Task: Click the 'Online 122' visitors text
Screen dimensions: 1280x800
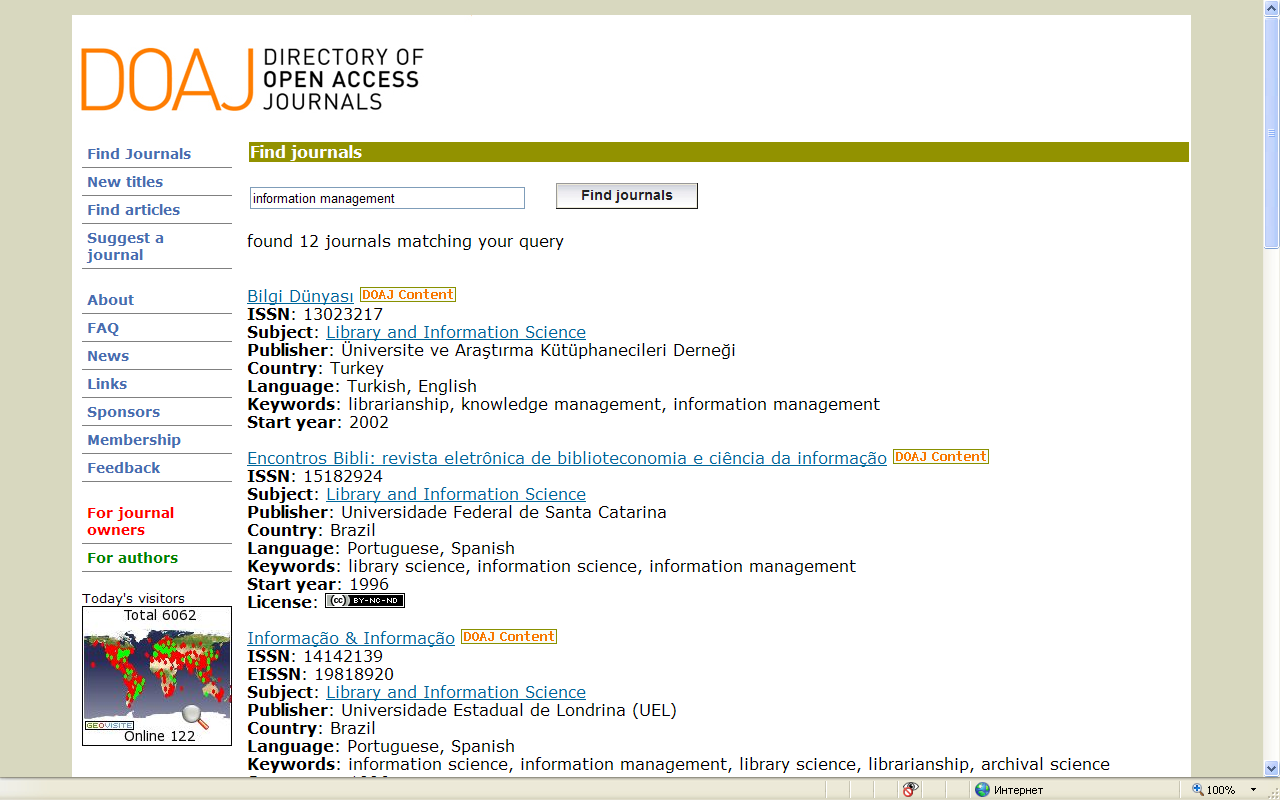Action: pos(160,736)
